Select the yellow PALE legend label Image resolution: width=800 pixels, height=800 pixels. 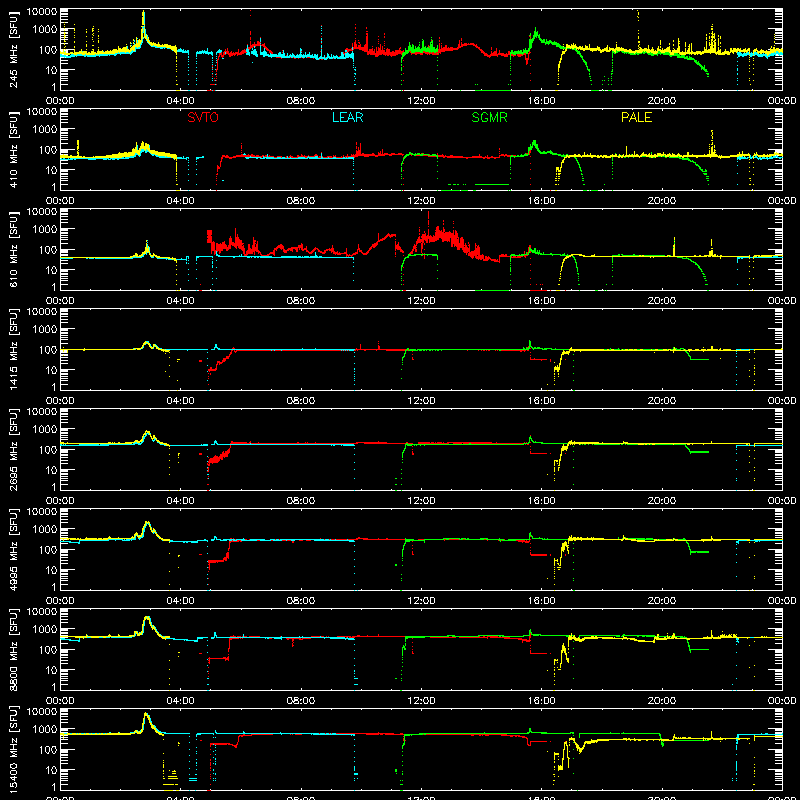(636, 118)
